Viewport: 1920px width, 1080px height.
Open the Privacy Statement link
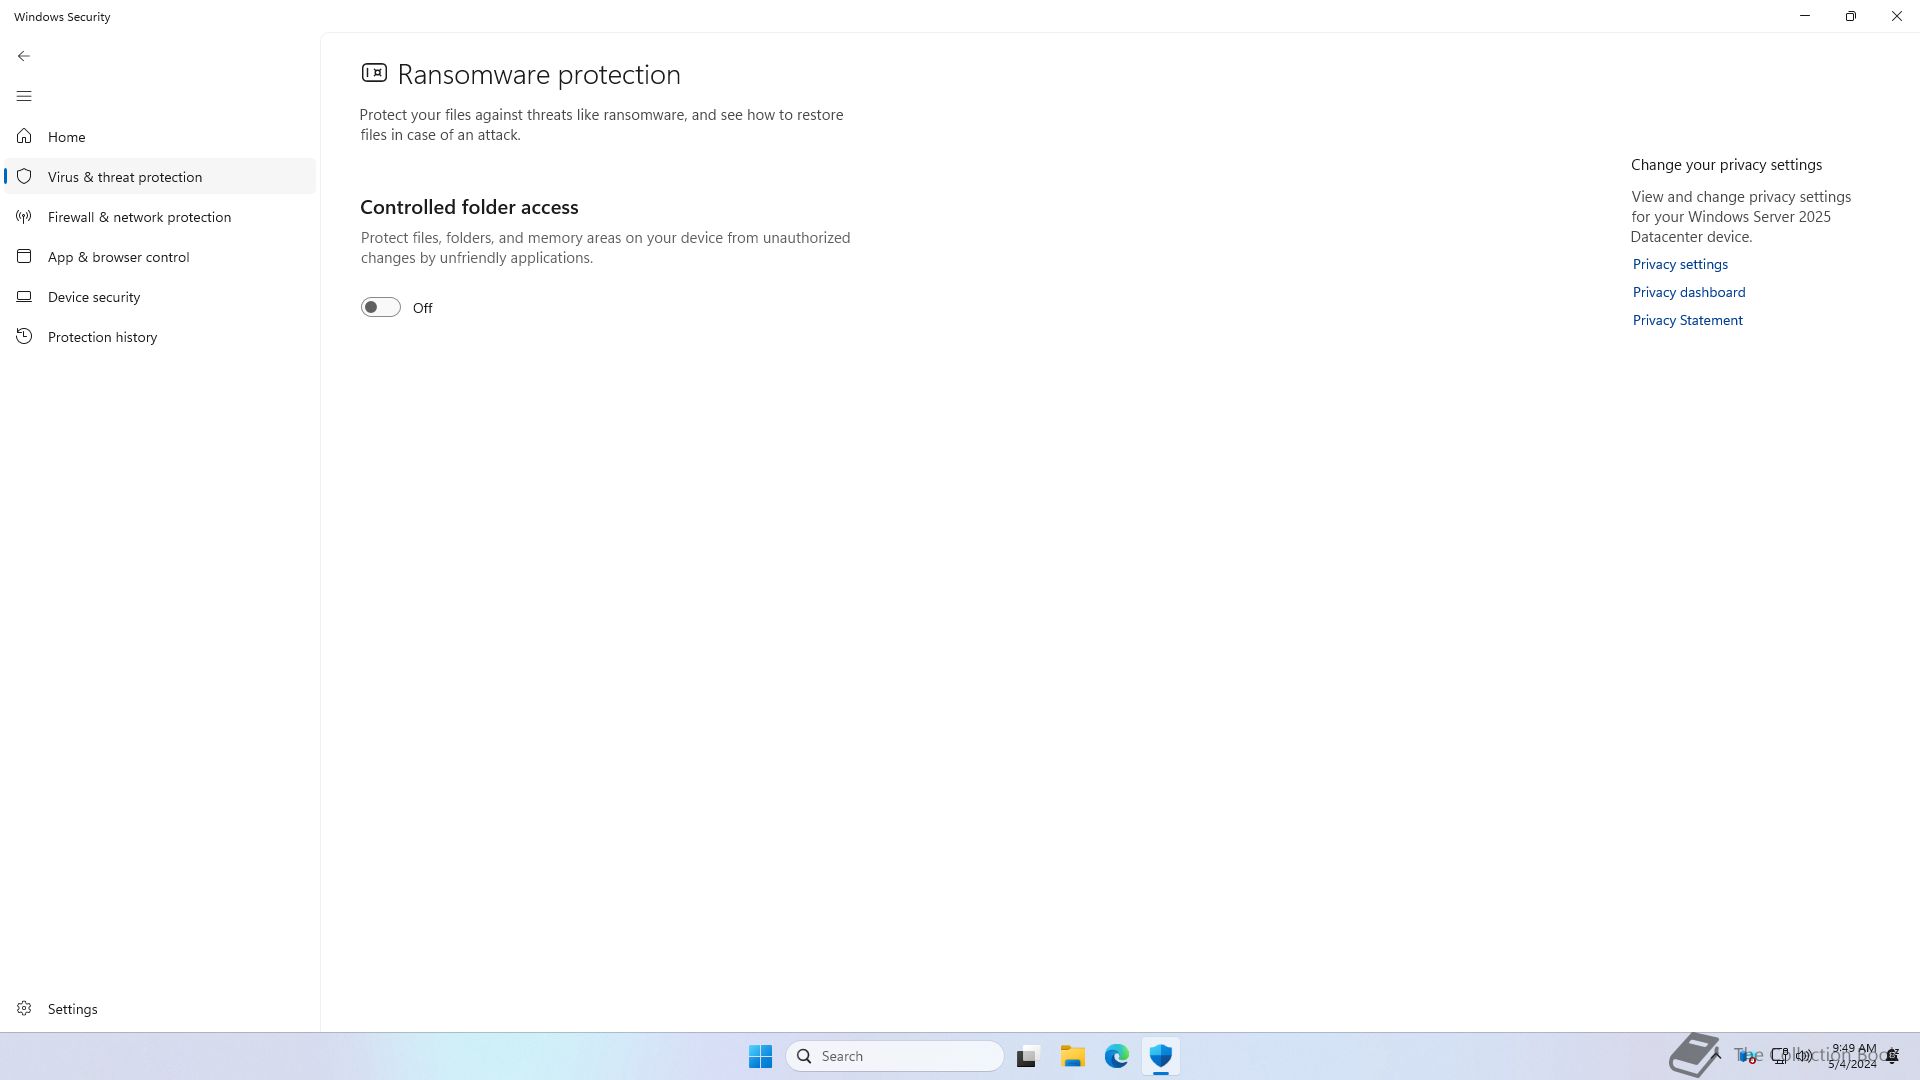click(1687, 320)
